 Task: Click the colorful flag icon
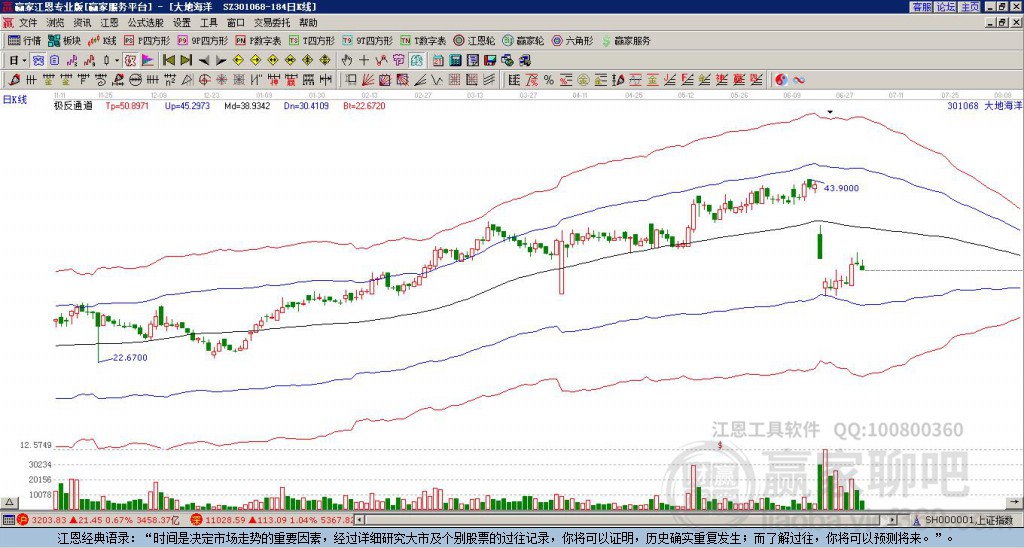(148, 61)
